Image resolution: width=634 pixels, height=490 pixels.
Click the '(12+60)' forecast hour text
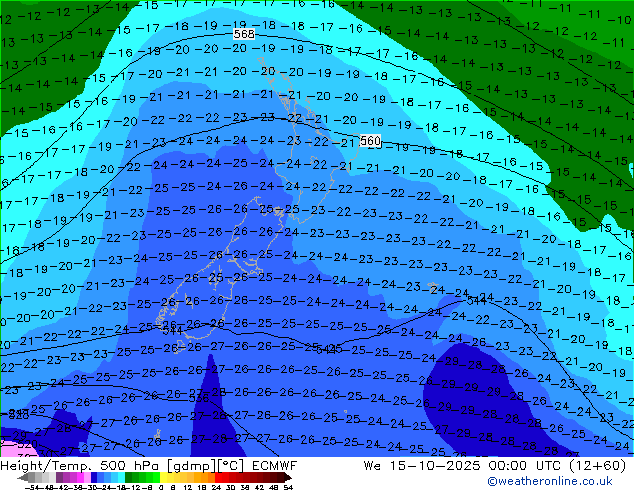point(598,466)
